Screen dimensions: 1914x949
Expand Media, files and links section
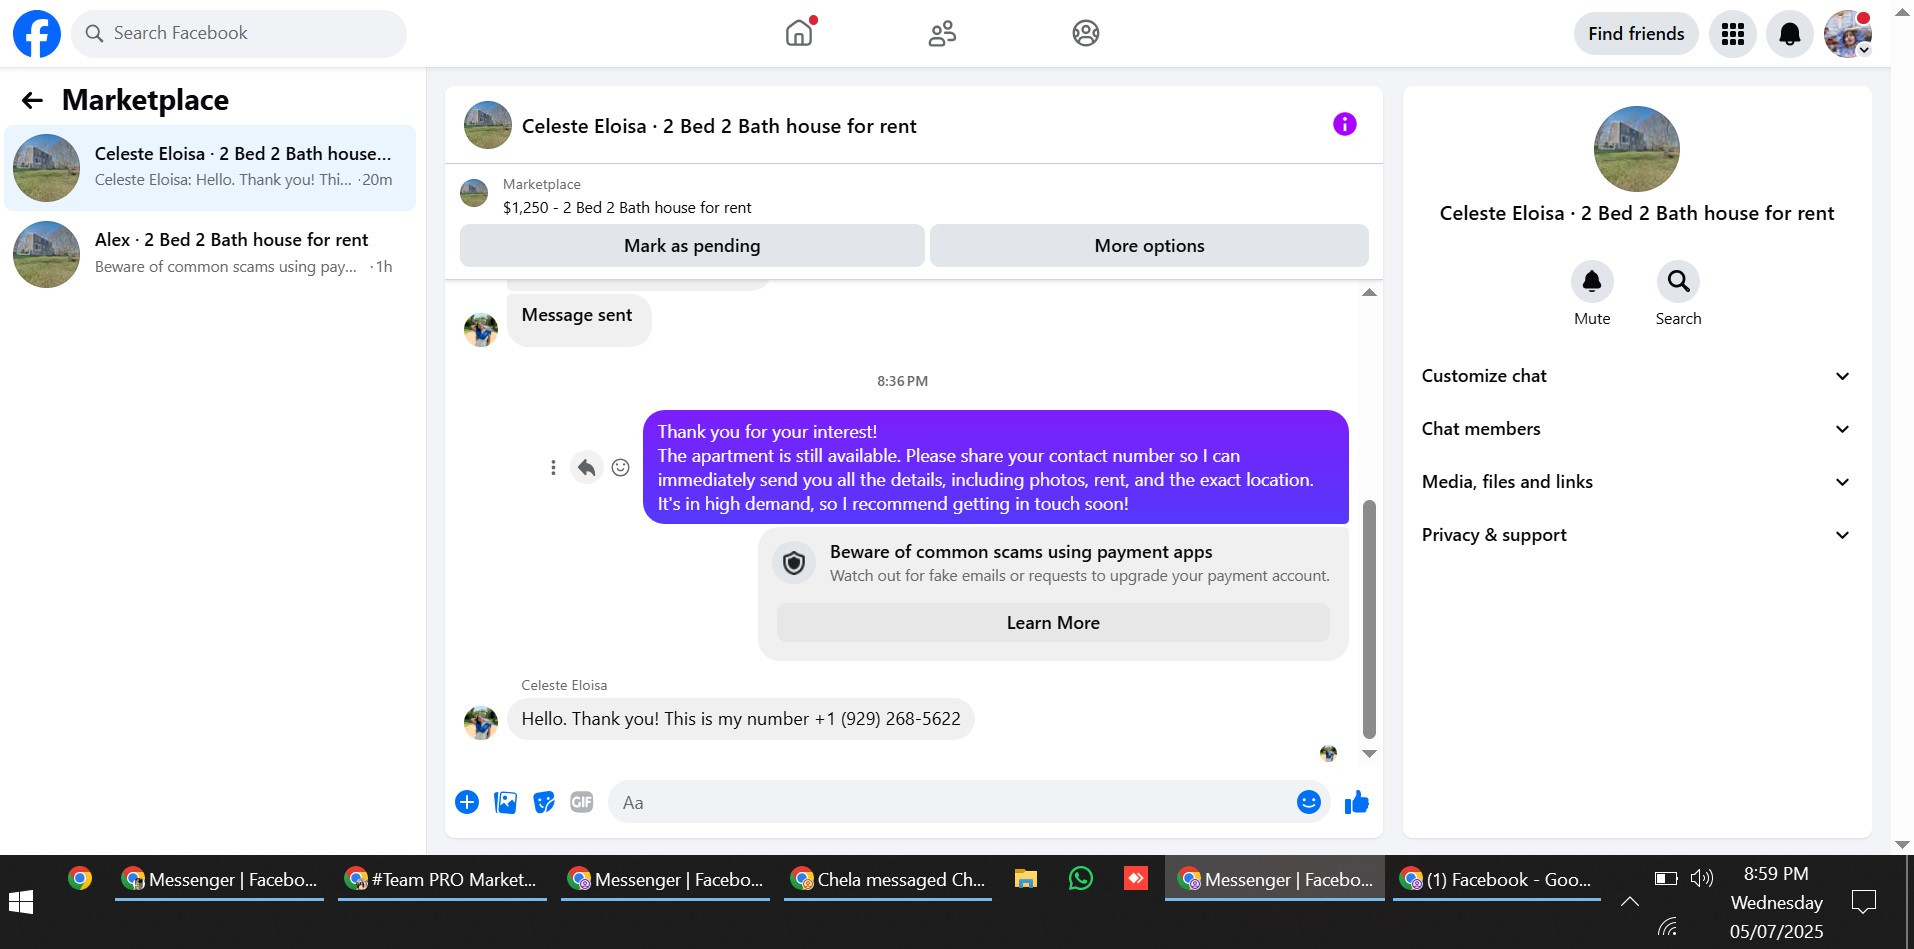tap(1636, 482)
